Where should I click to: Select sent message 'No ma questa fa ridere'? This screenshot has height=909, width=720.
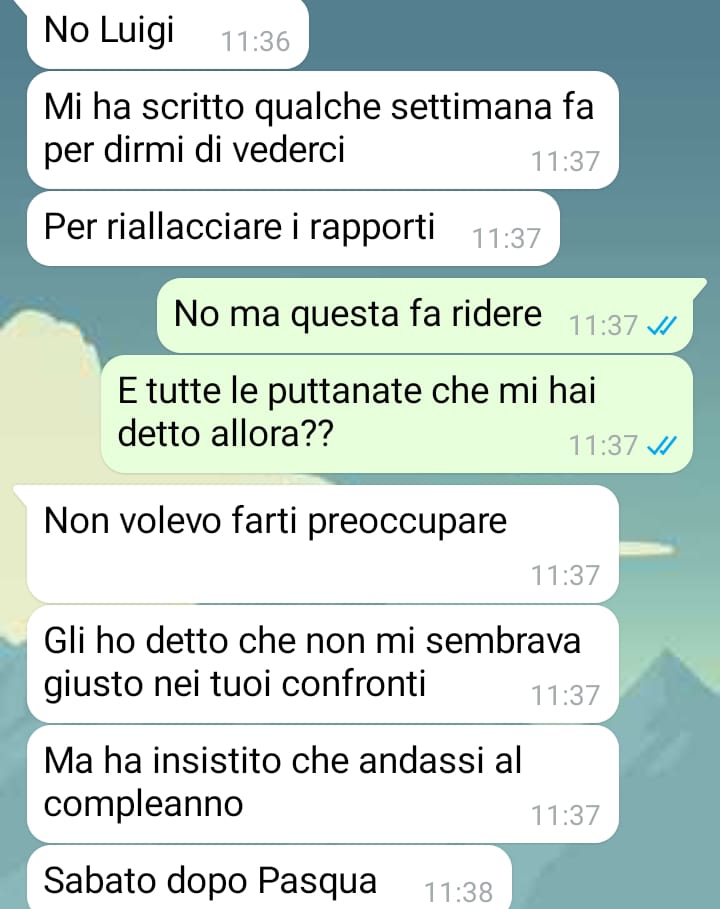coord(424,315)
